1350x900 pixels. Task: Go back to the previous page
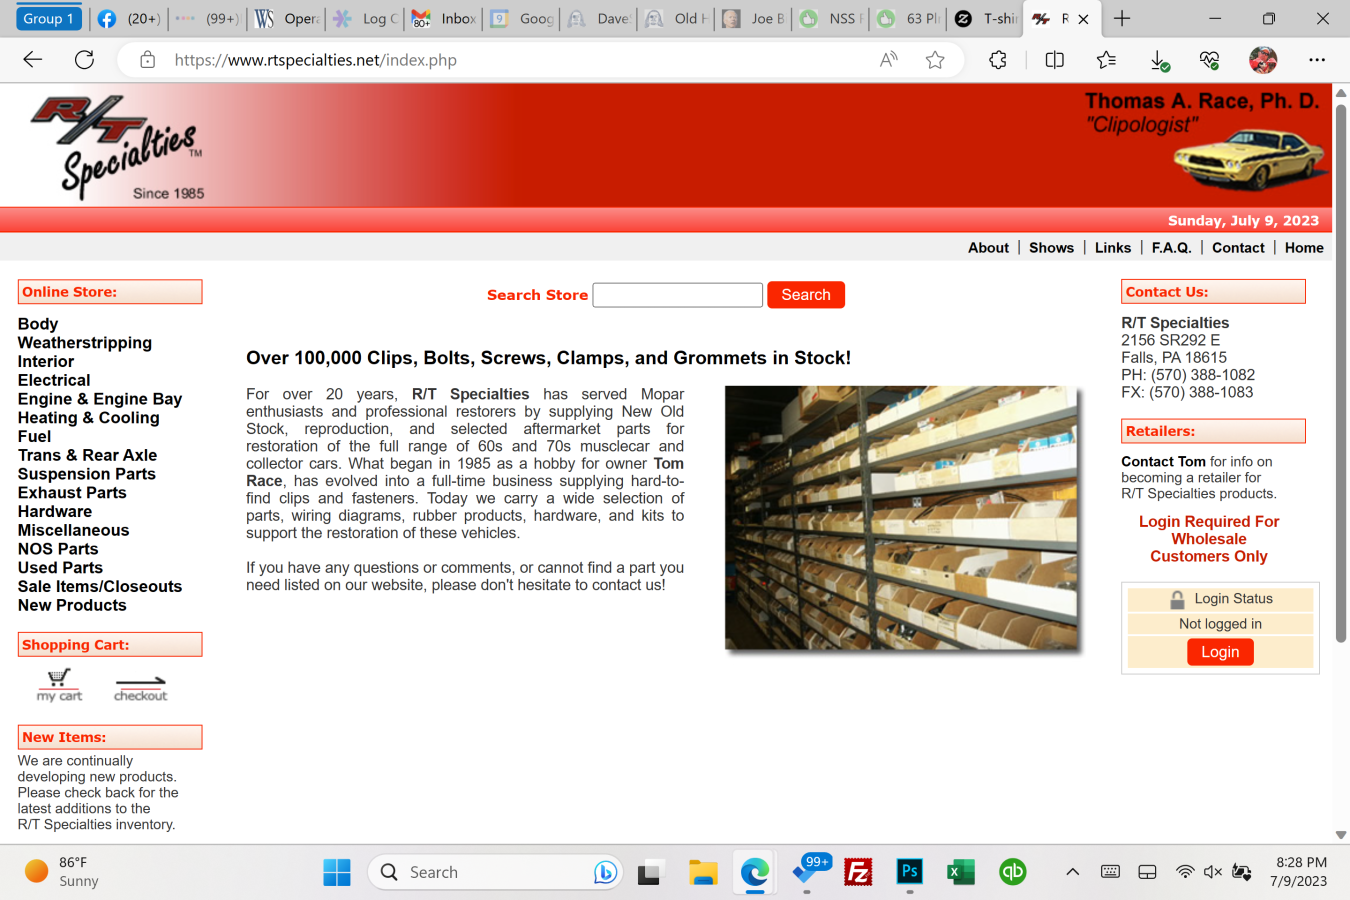[33, 60]
